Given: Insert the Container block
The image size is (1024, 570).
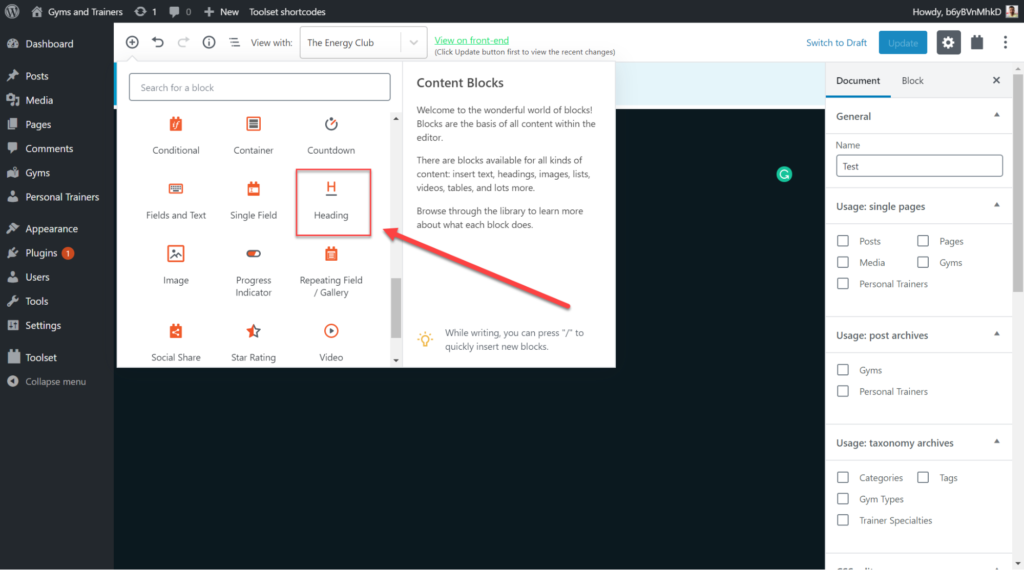Looking at the screenshot, I should (253, 136).
